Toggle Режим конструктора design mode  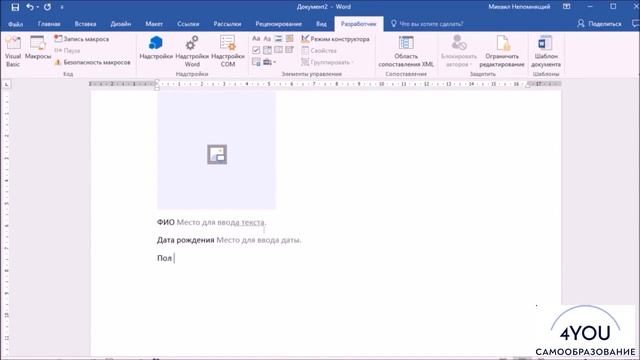[335, 39]
